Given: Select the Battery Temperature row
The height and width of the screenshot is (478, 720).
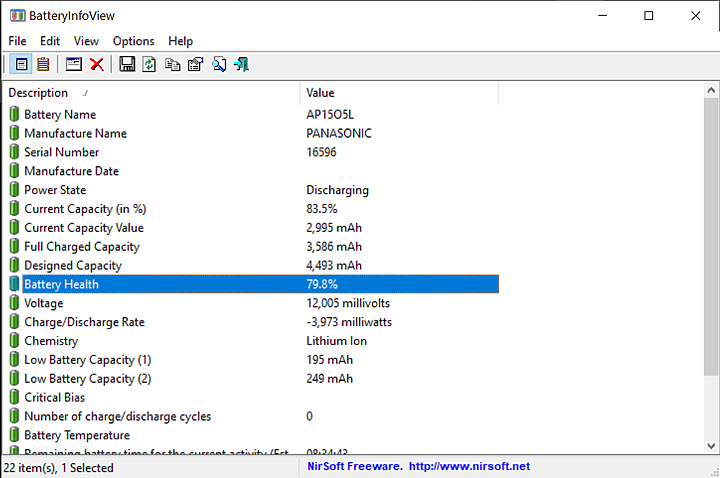Looking at the screenshot, I should [253, 434].
